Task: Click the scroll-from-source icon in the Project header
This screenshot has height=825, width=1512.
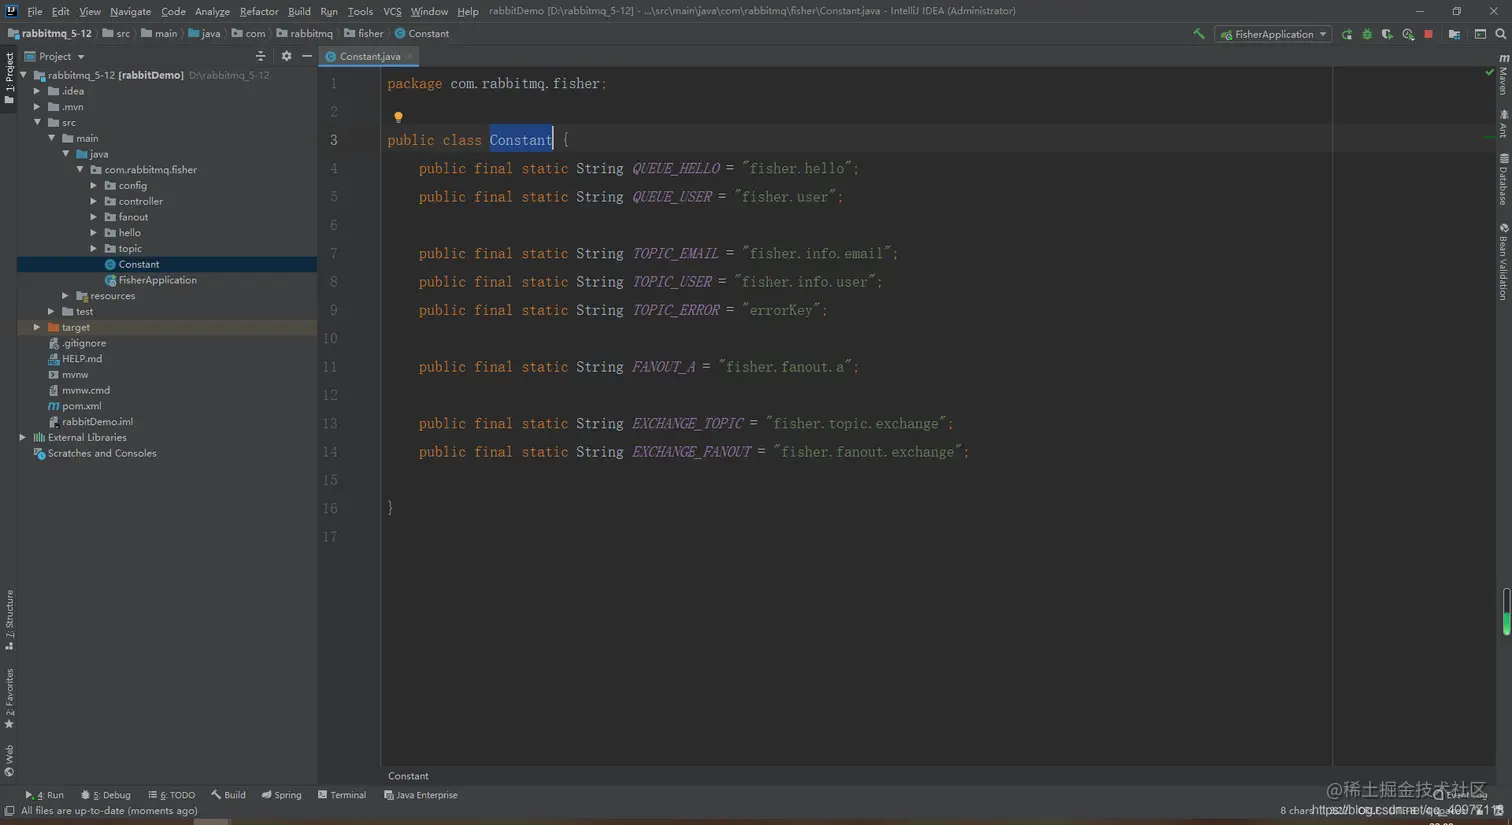Action: (x=260, y=56)
